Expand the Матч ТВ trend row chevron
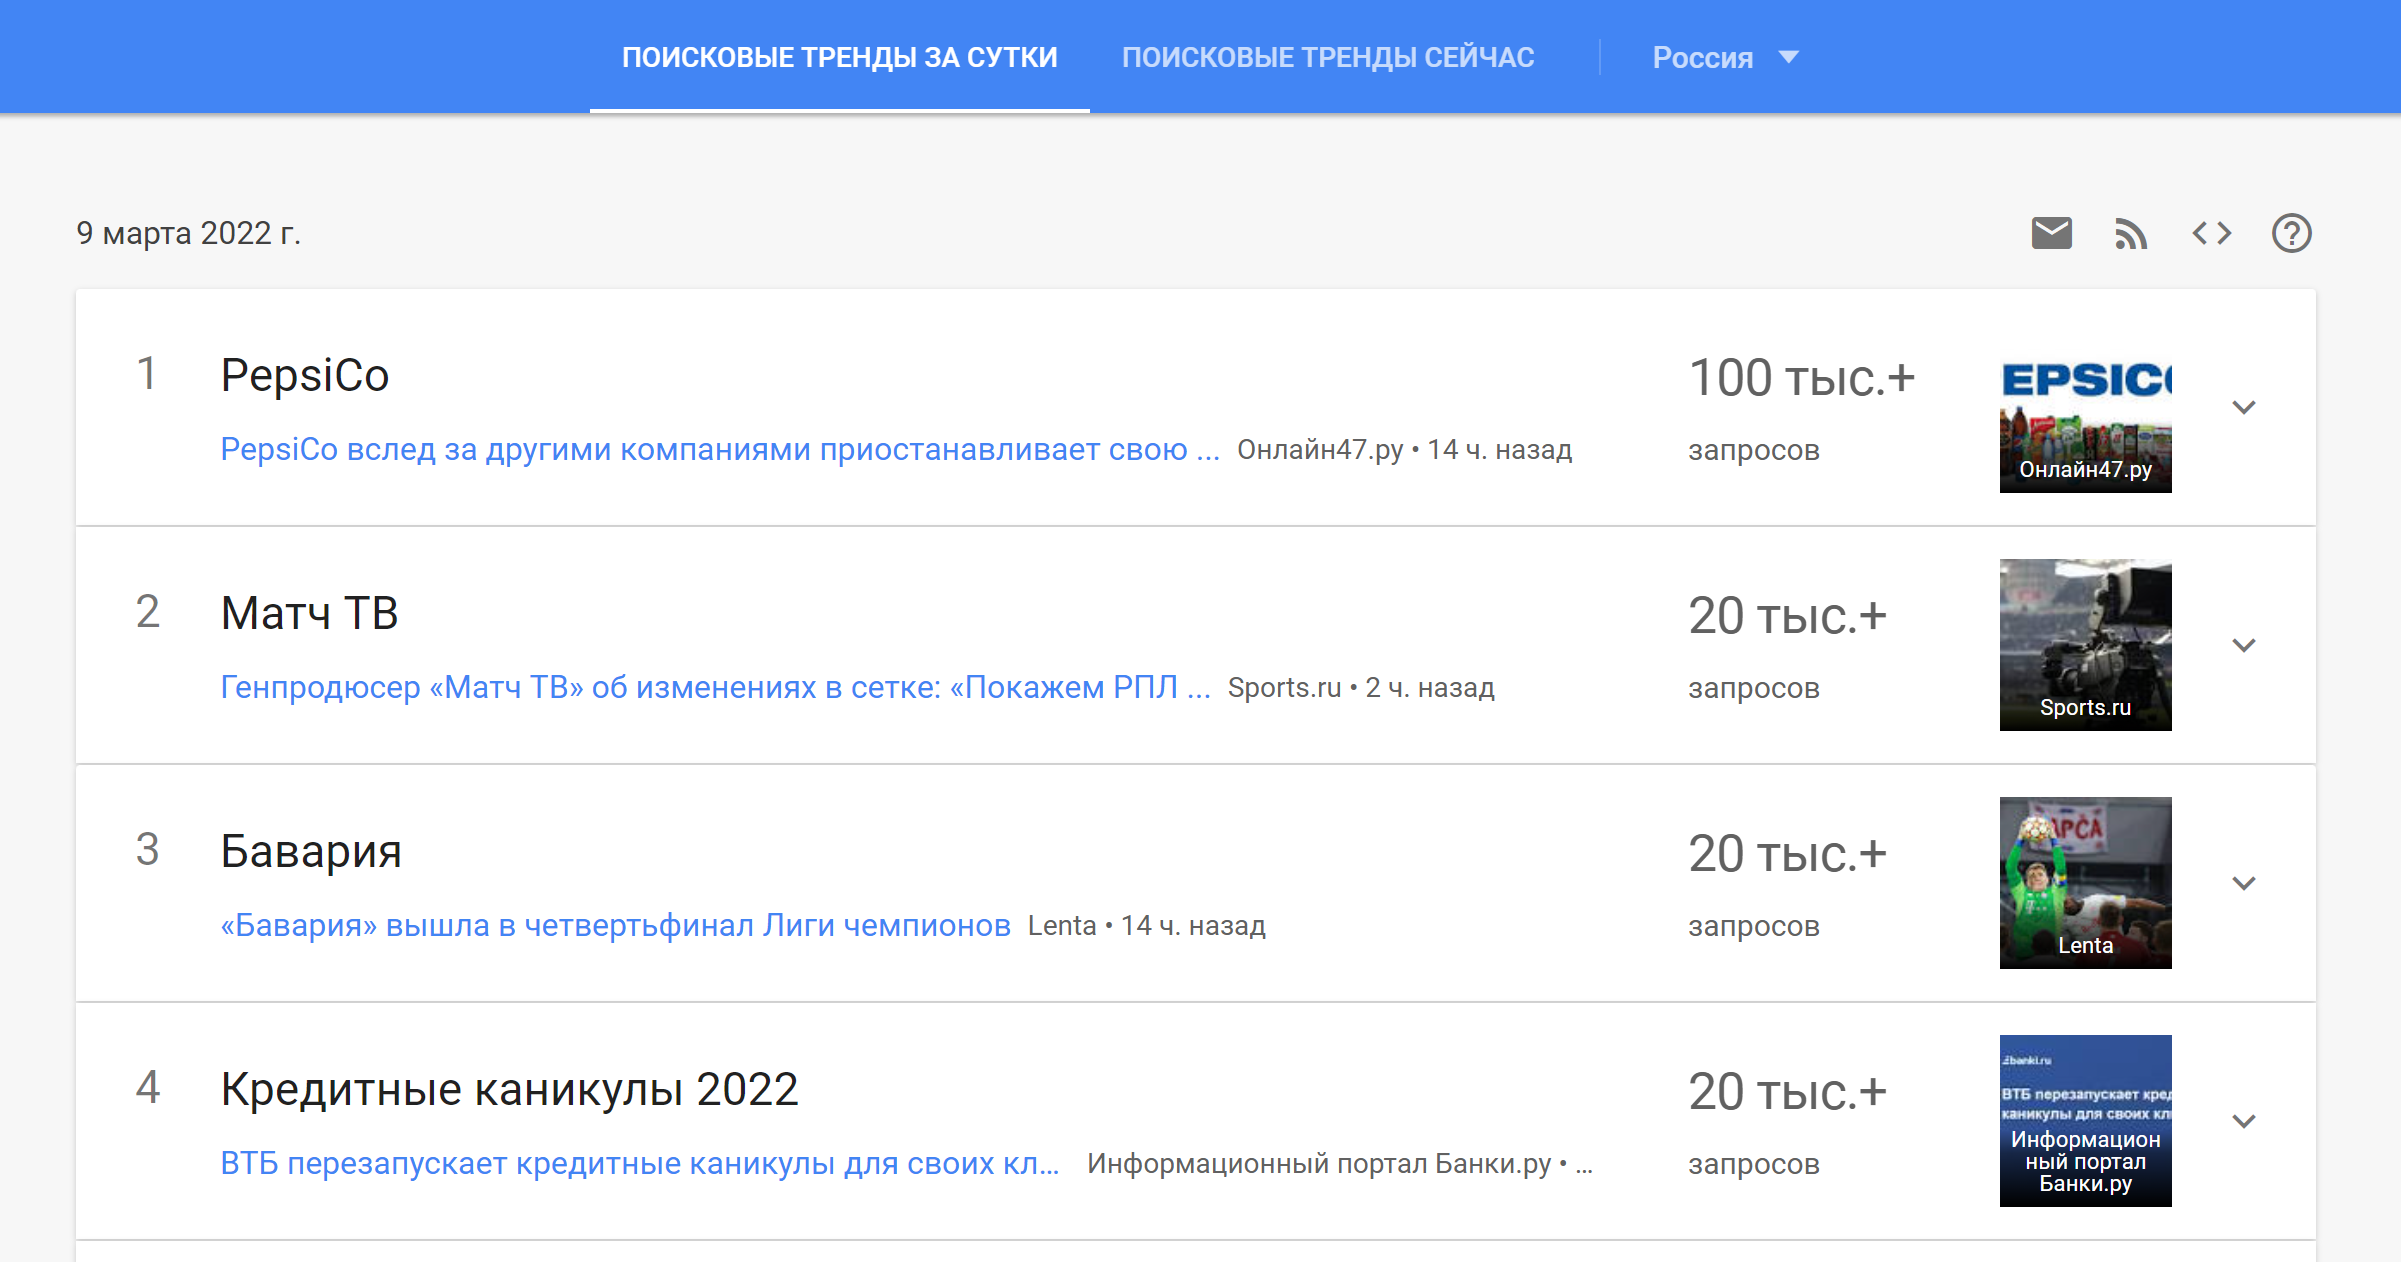 click(2244, 645)
